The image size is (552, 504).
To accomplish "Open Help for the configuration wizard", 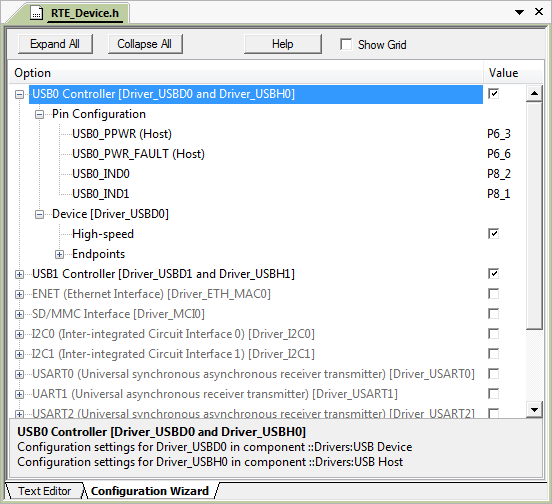I will coord(283,44).
